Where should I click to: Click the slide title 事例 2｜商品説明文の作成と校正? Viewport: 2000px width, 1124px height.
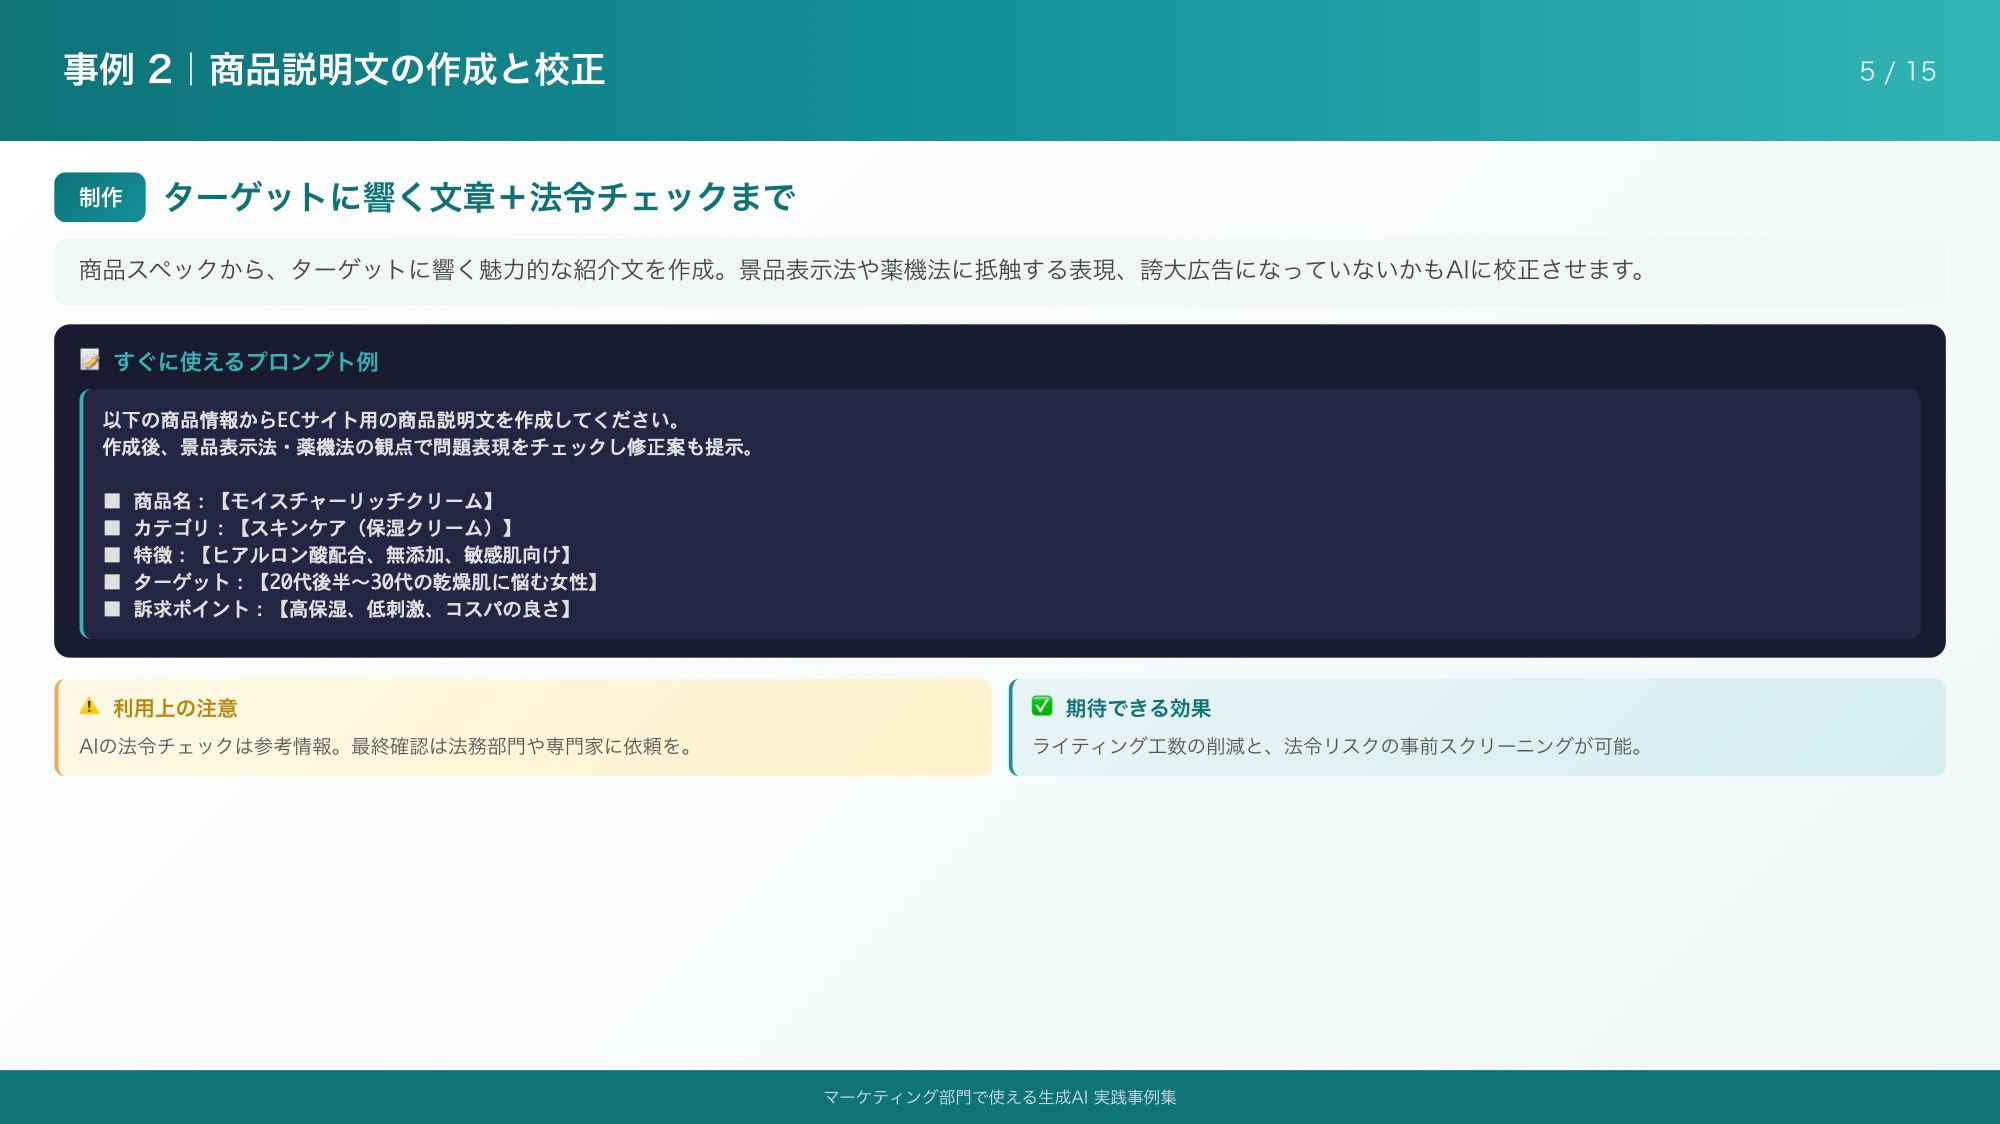334,70
